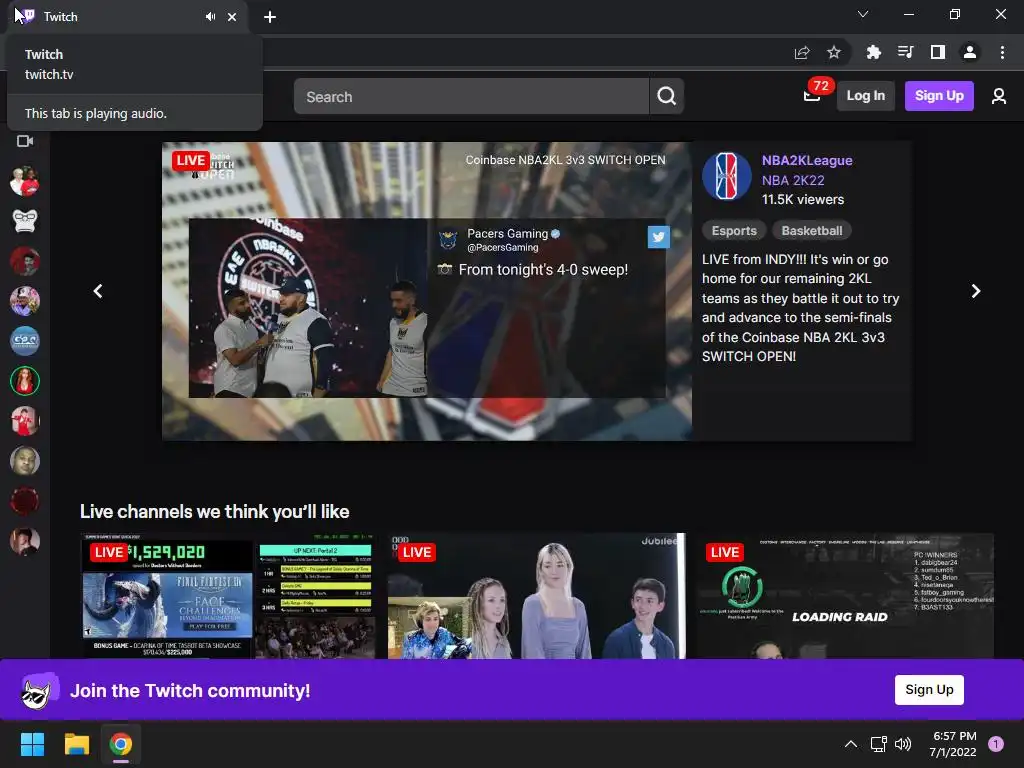
Task: Click the network icon in system tray
Action: [x=878, y=744]
